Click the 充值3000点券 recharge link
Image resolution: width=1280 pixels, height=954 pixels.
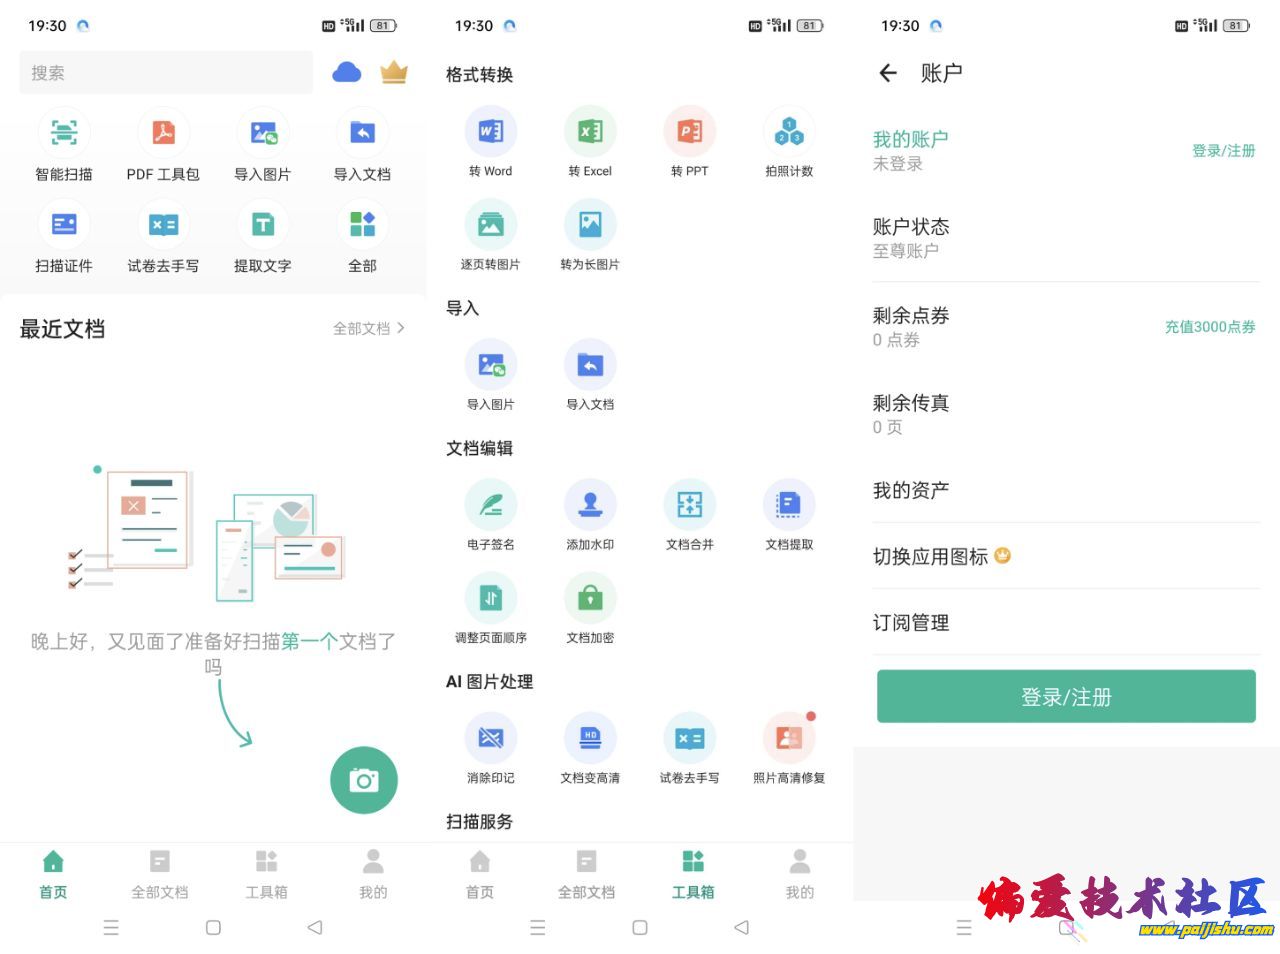tap(1209, 327)
